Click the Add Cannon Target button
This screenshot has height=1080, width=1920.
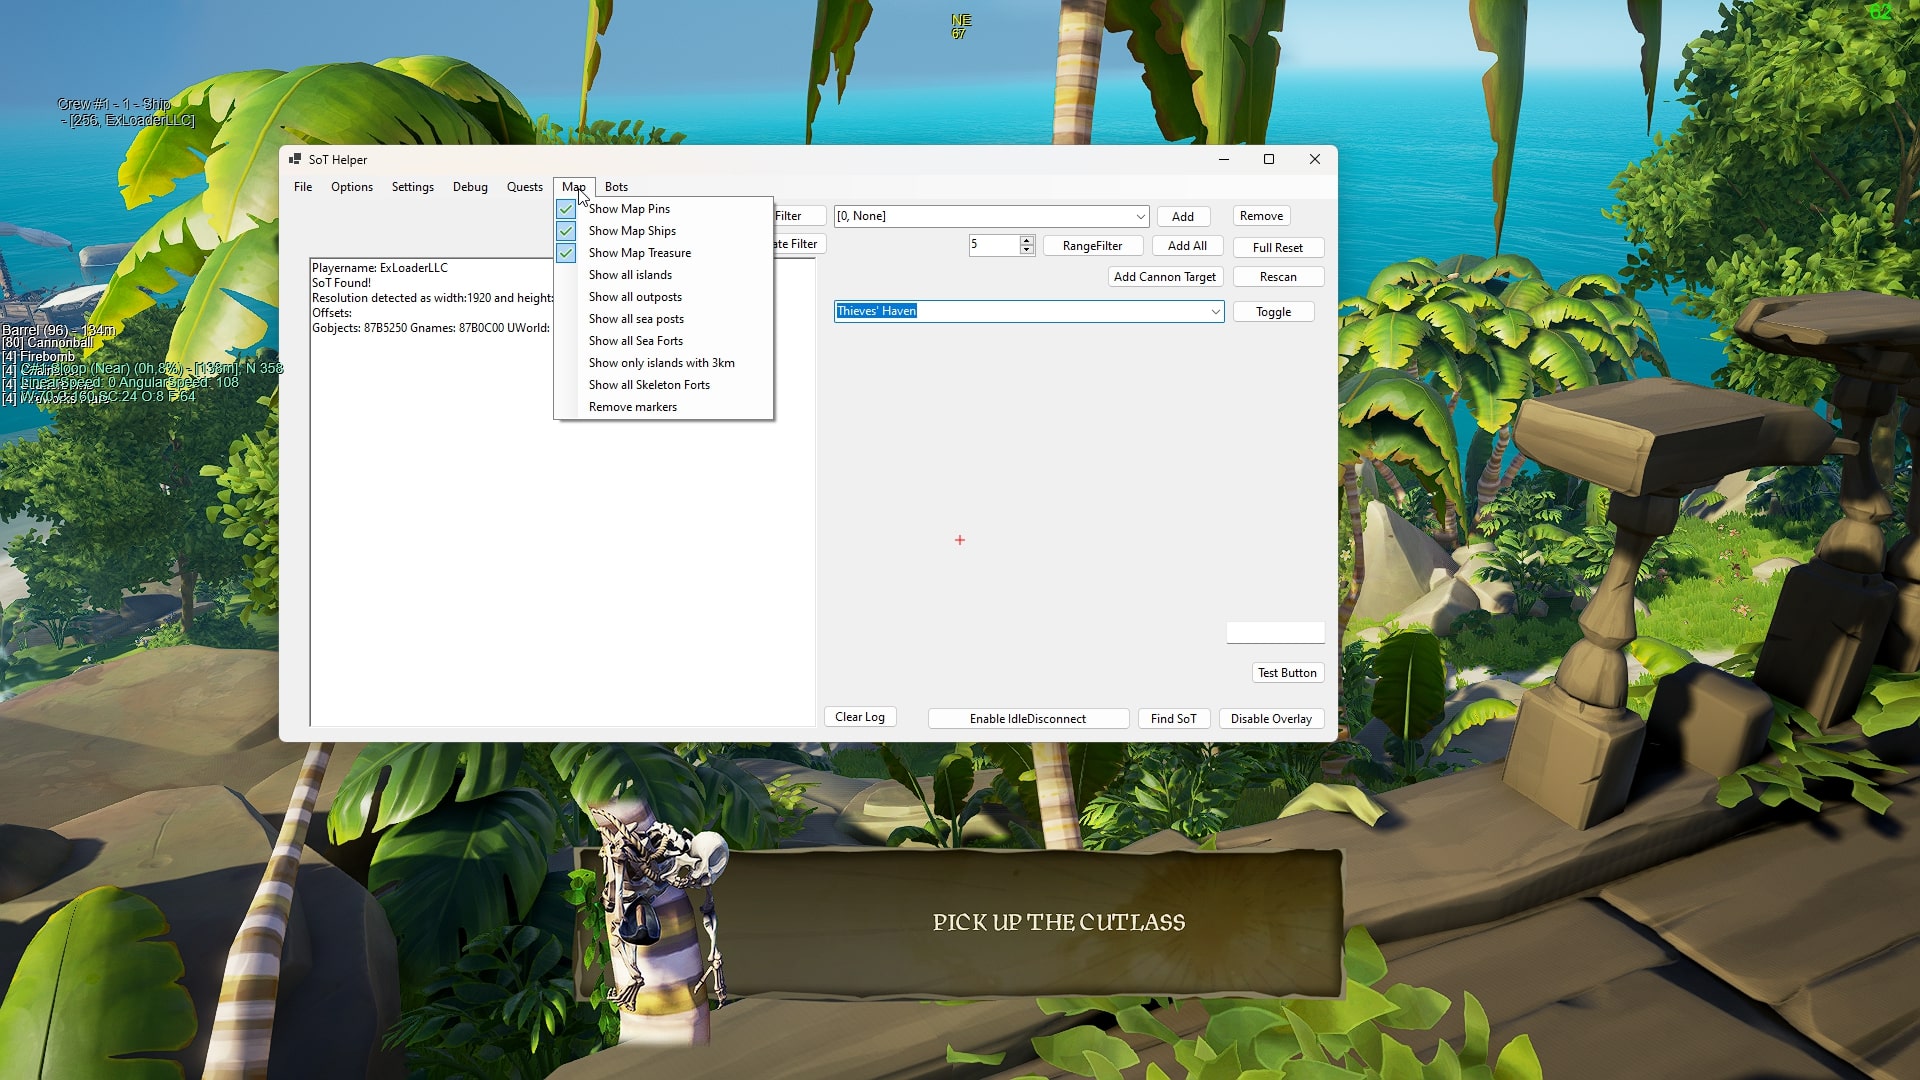pos(1165,277)
